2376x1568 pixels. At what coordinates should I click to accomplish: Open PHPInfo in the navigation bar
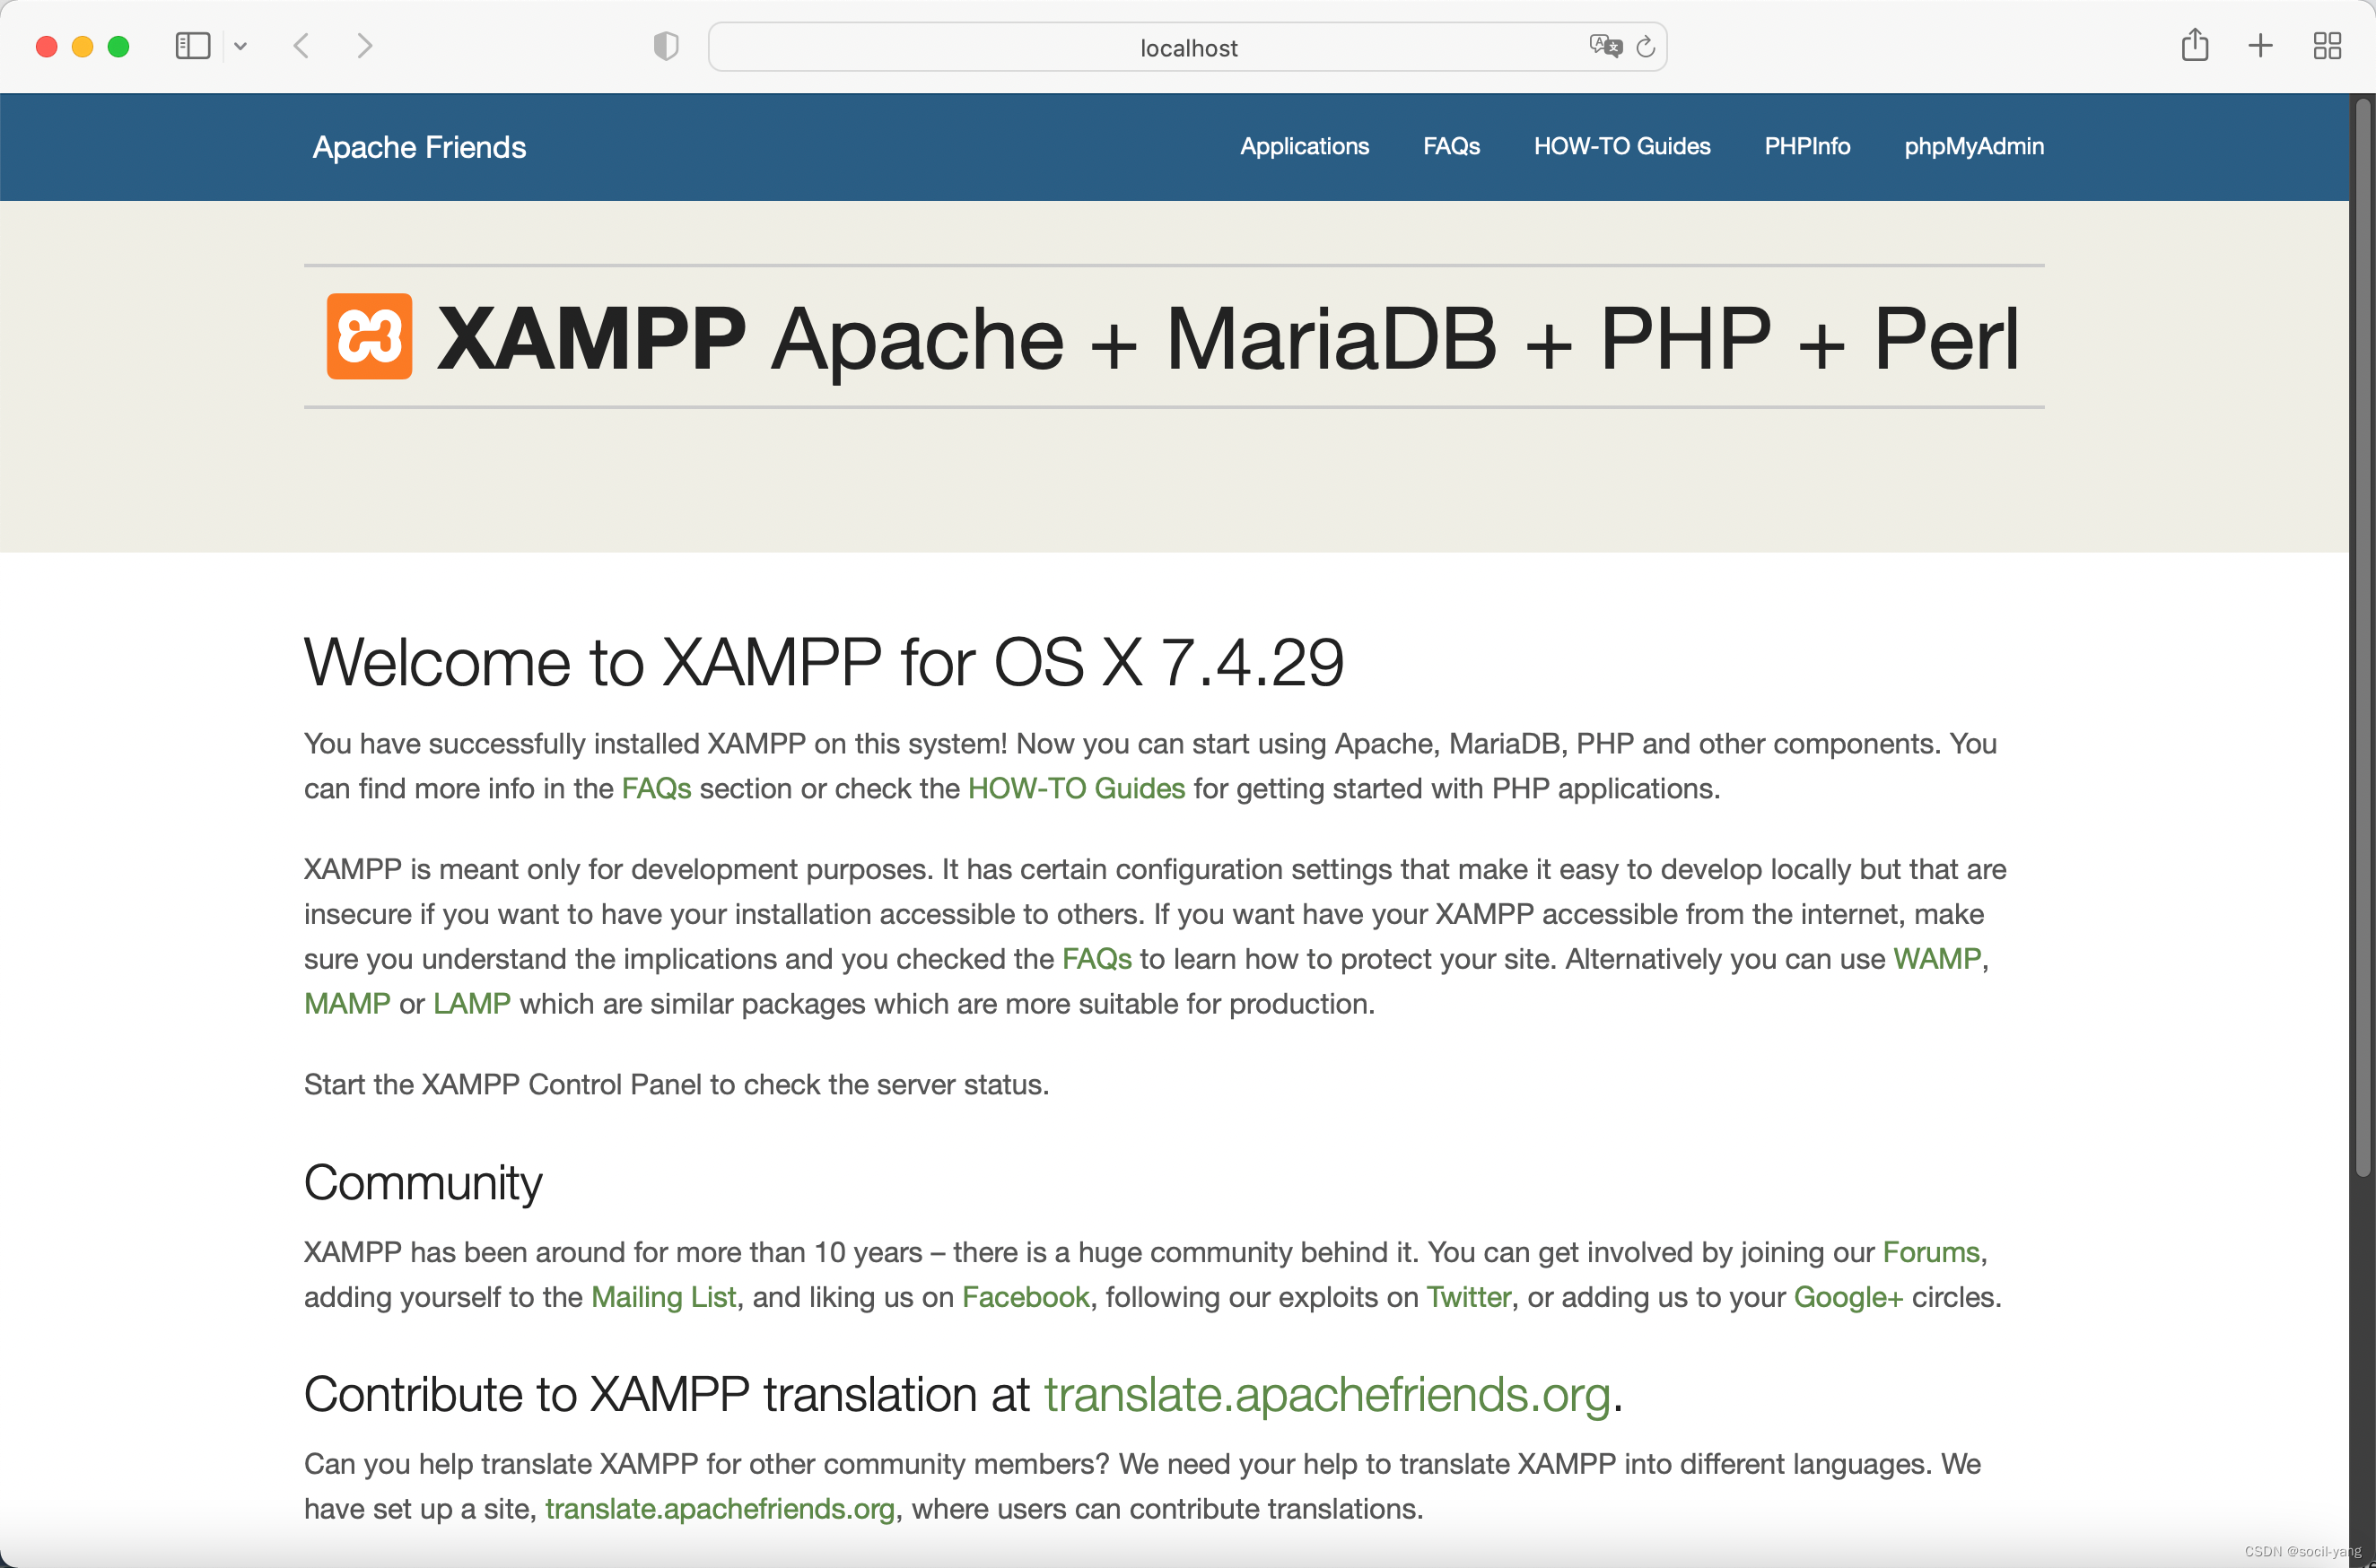1806,146
